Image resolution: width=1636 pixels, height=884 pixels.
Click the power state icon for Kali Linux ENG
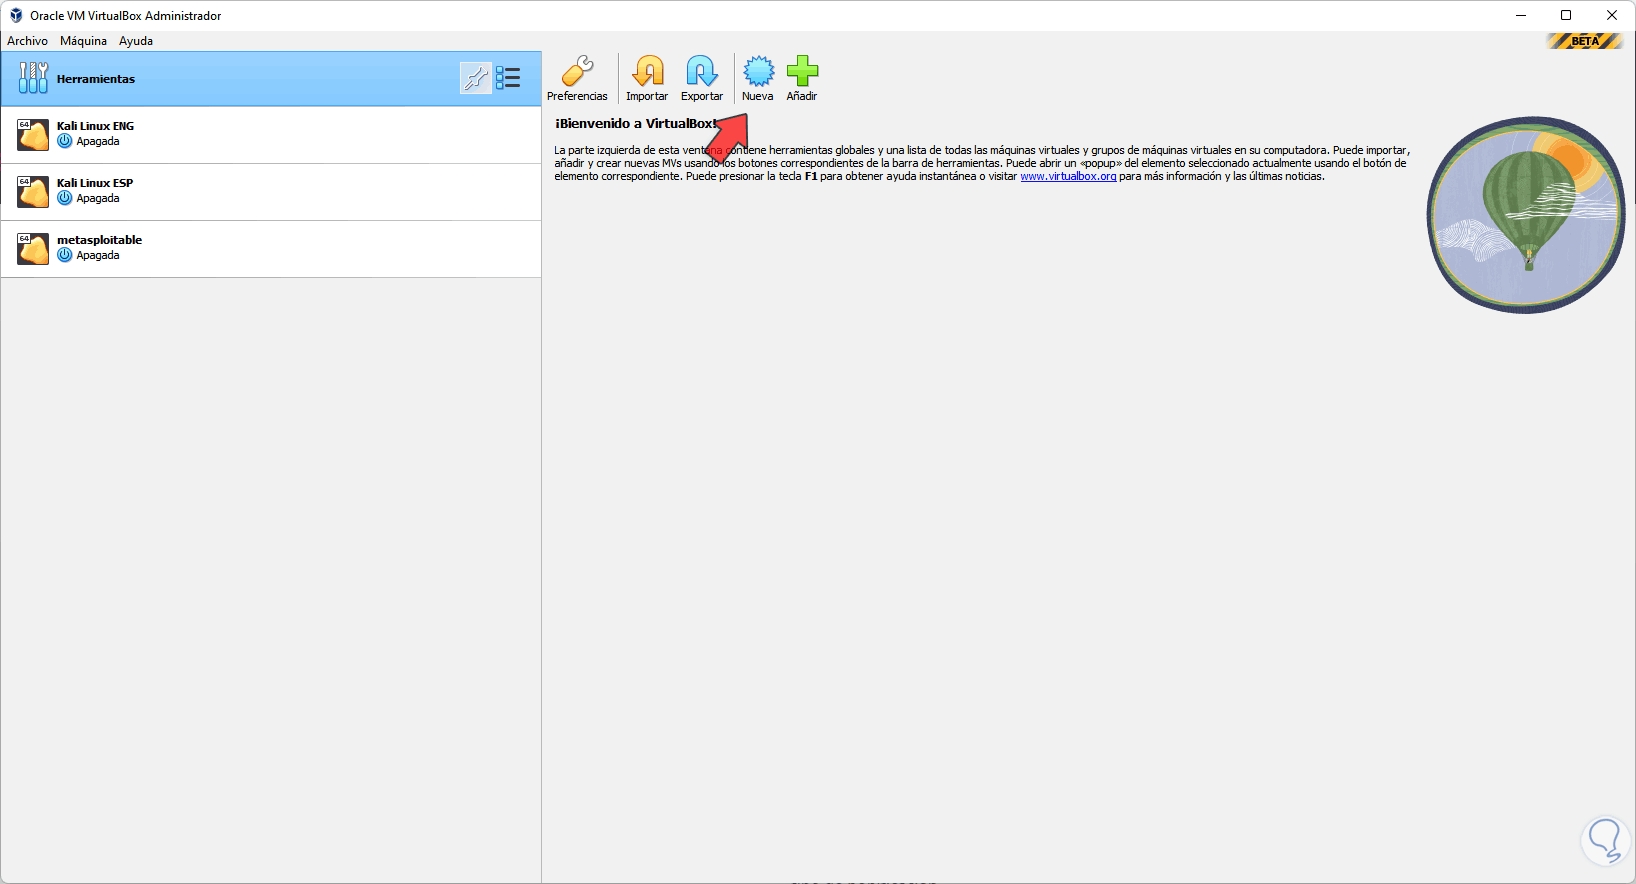click(x=65, y=141)
